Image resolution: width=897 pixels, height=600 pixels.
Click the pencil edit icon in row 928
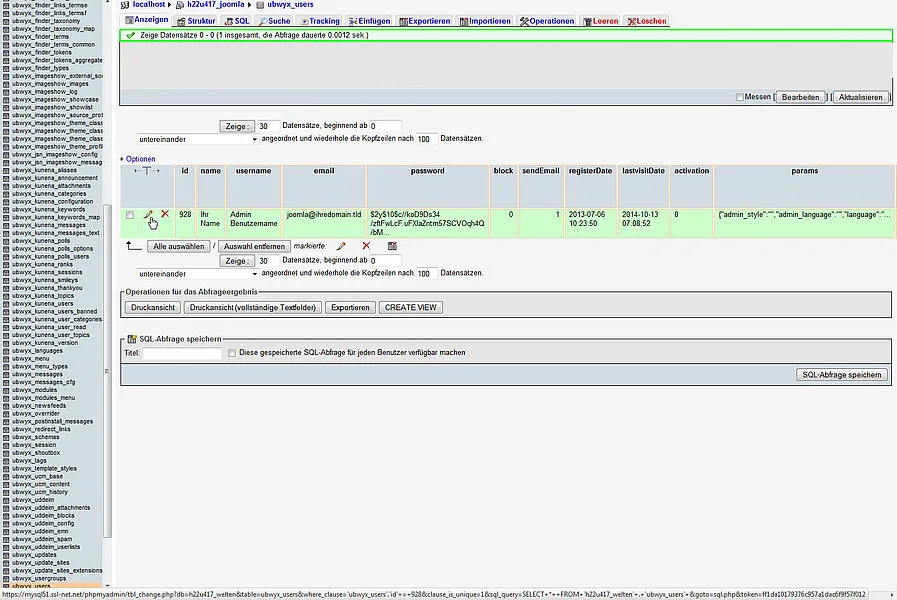pyautogui.click(x=148, y=214)
